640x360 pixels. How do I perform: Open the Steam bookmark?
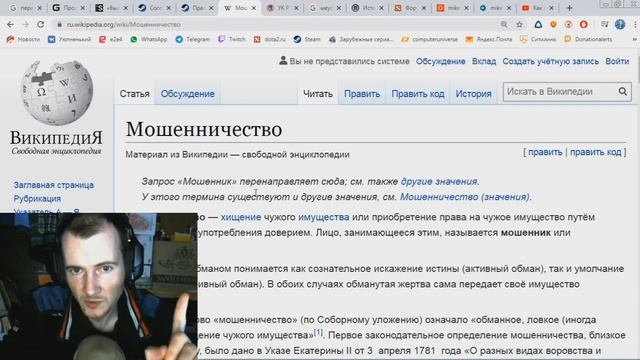coord(307,39)
